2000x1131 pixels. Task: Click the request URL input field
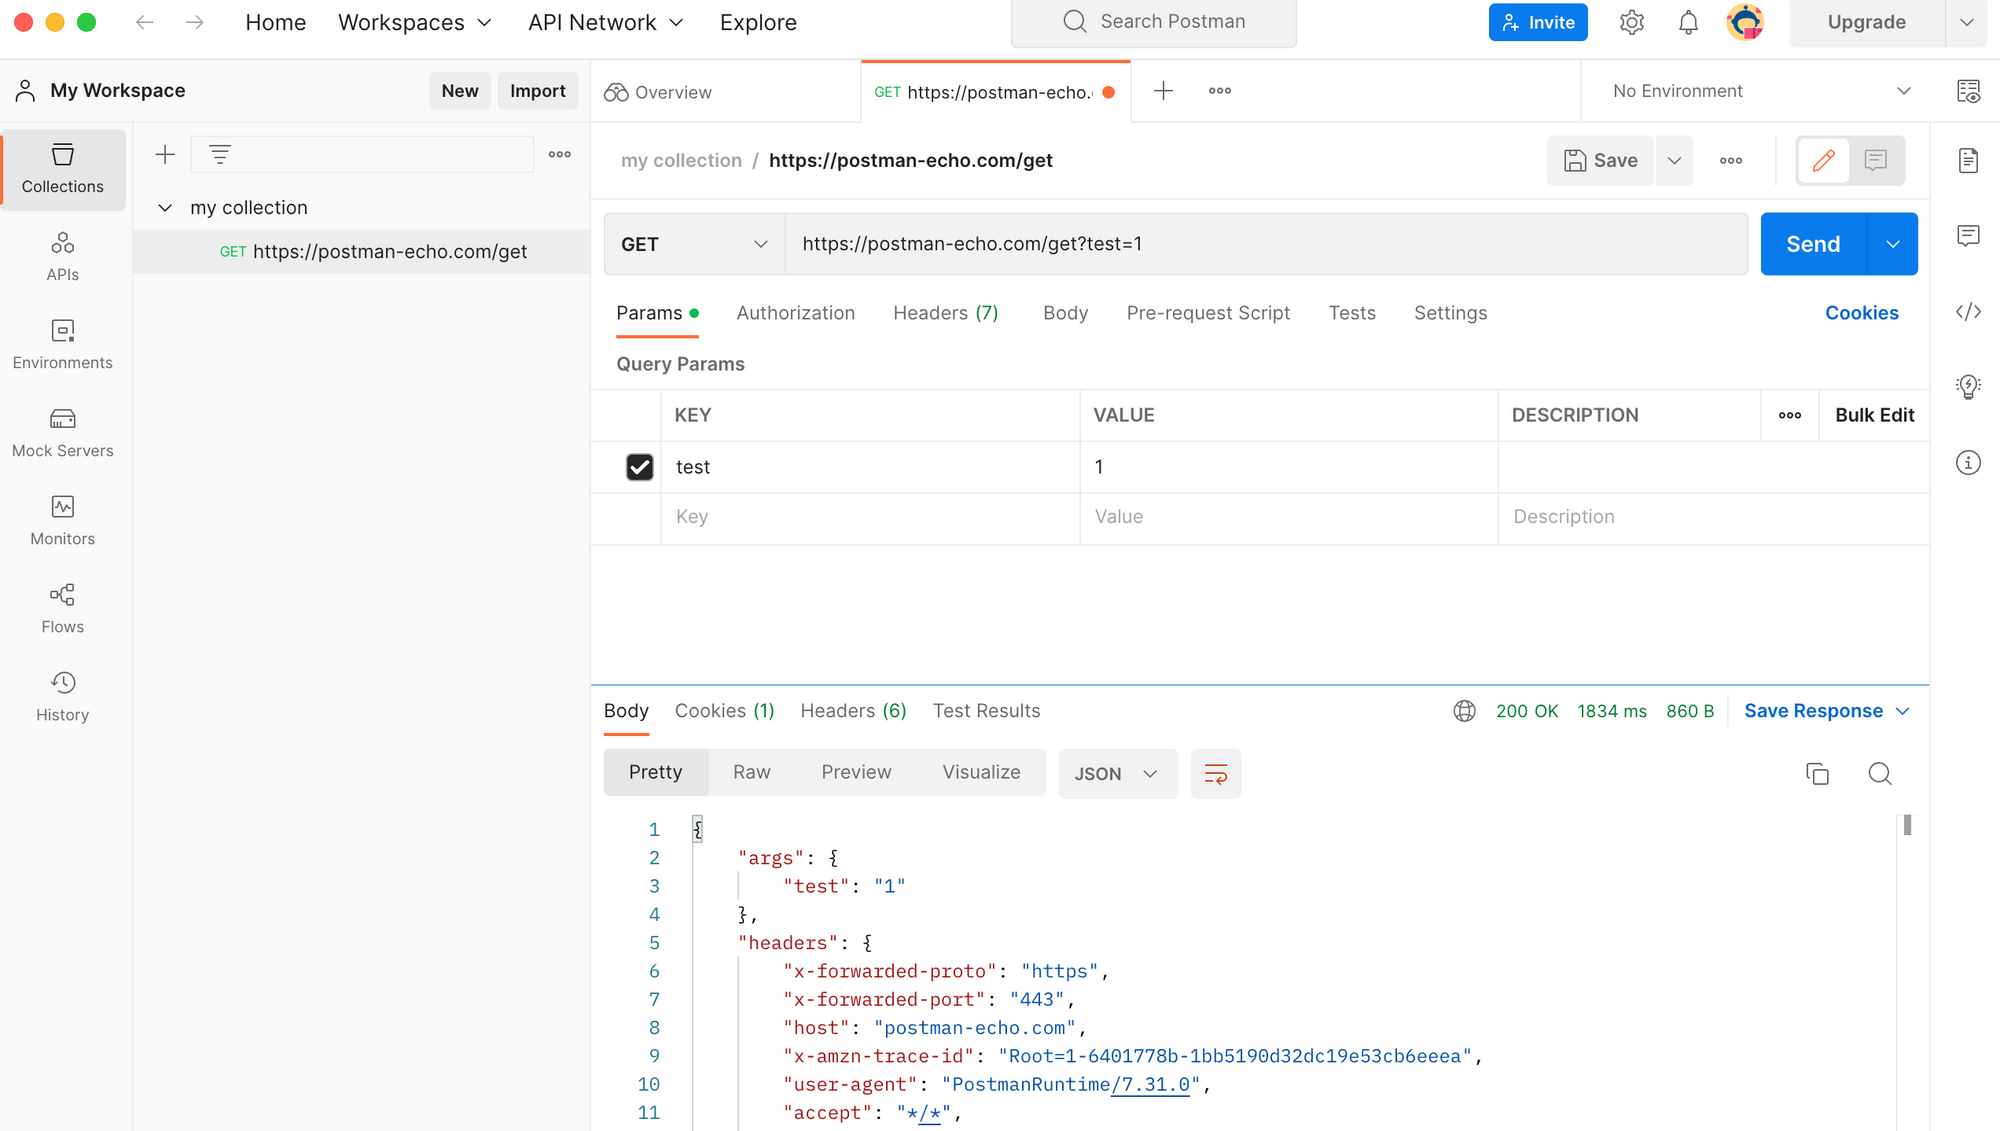click(x=1265, y=244)
